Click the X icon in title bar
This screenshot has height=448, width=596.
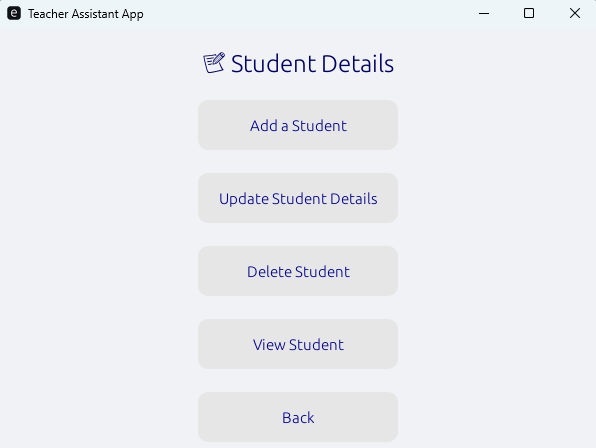pos(575,13)
